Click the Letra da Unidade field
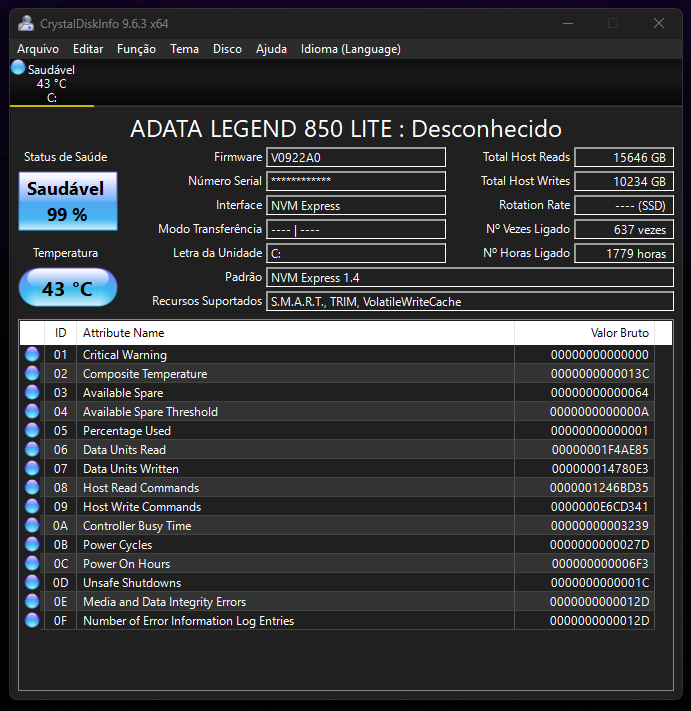Screen dimensions: 691x711 pyautogui.click(x=356, y=253)
